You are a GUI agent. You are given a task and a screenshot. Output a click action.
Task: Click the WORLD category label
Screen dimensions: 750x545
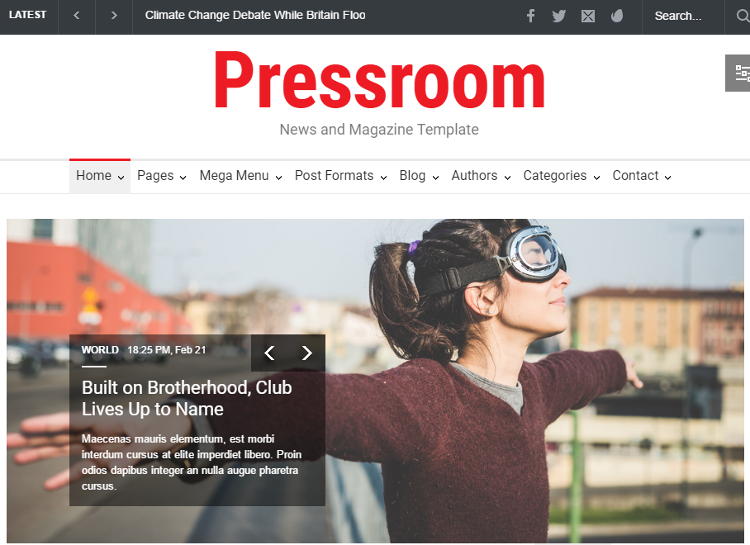(x=100, y=350)
